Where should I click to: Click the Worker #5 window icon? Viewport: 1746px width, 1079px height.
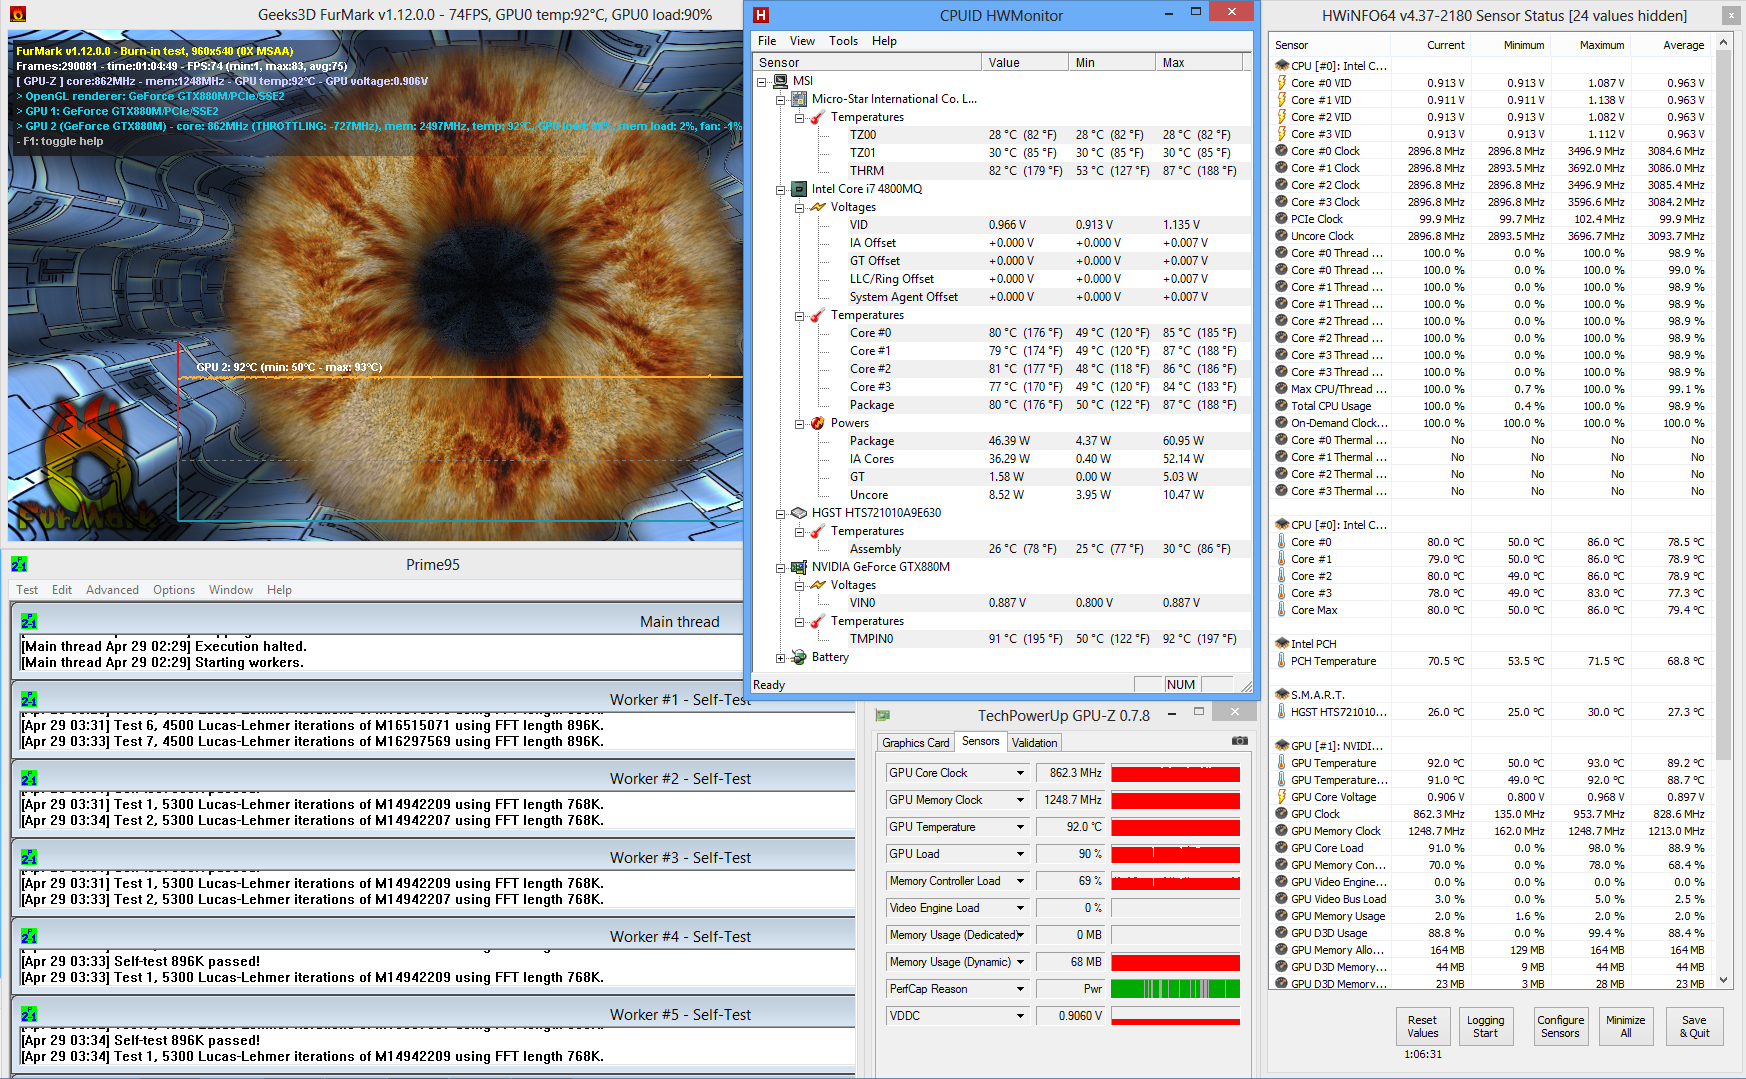29,1015
